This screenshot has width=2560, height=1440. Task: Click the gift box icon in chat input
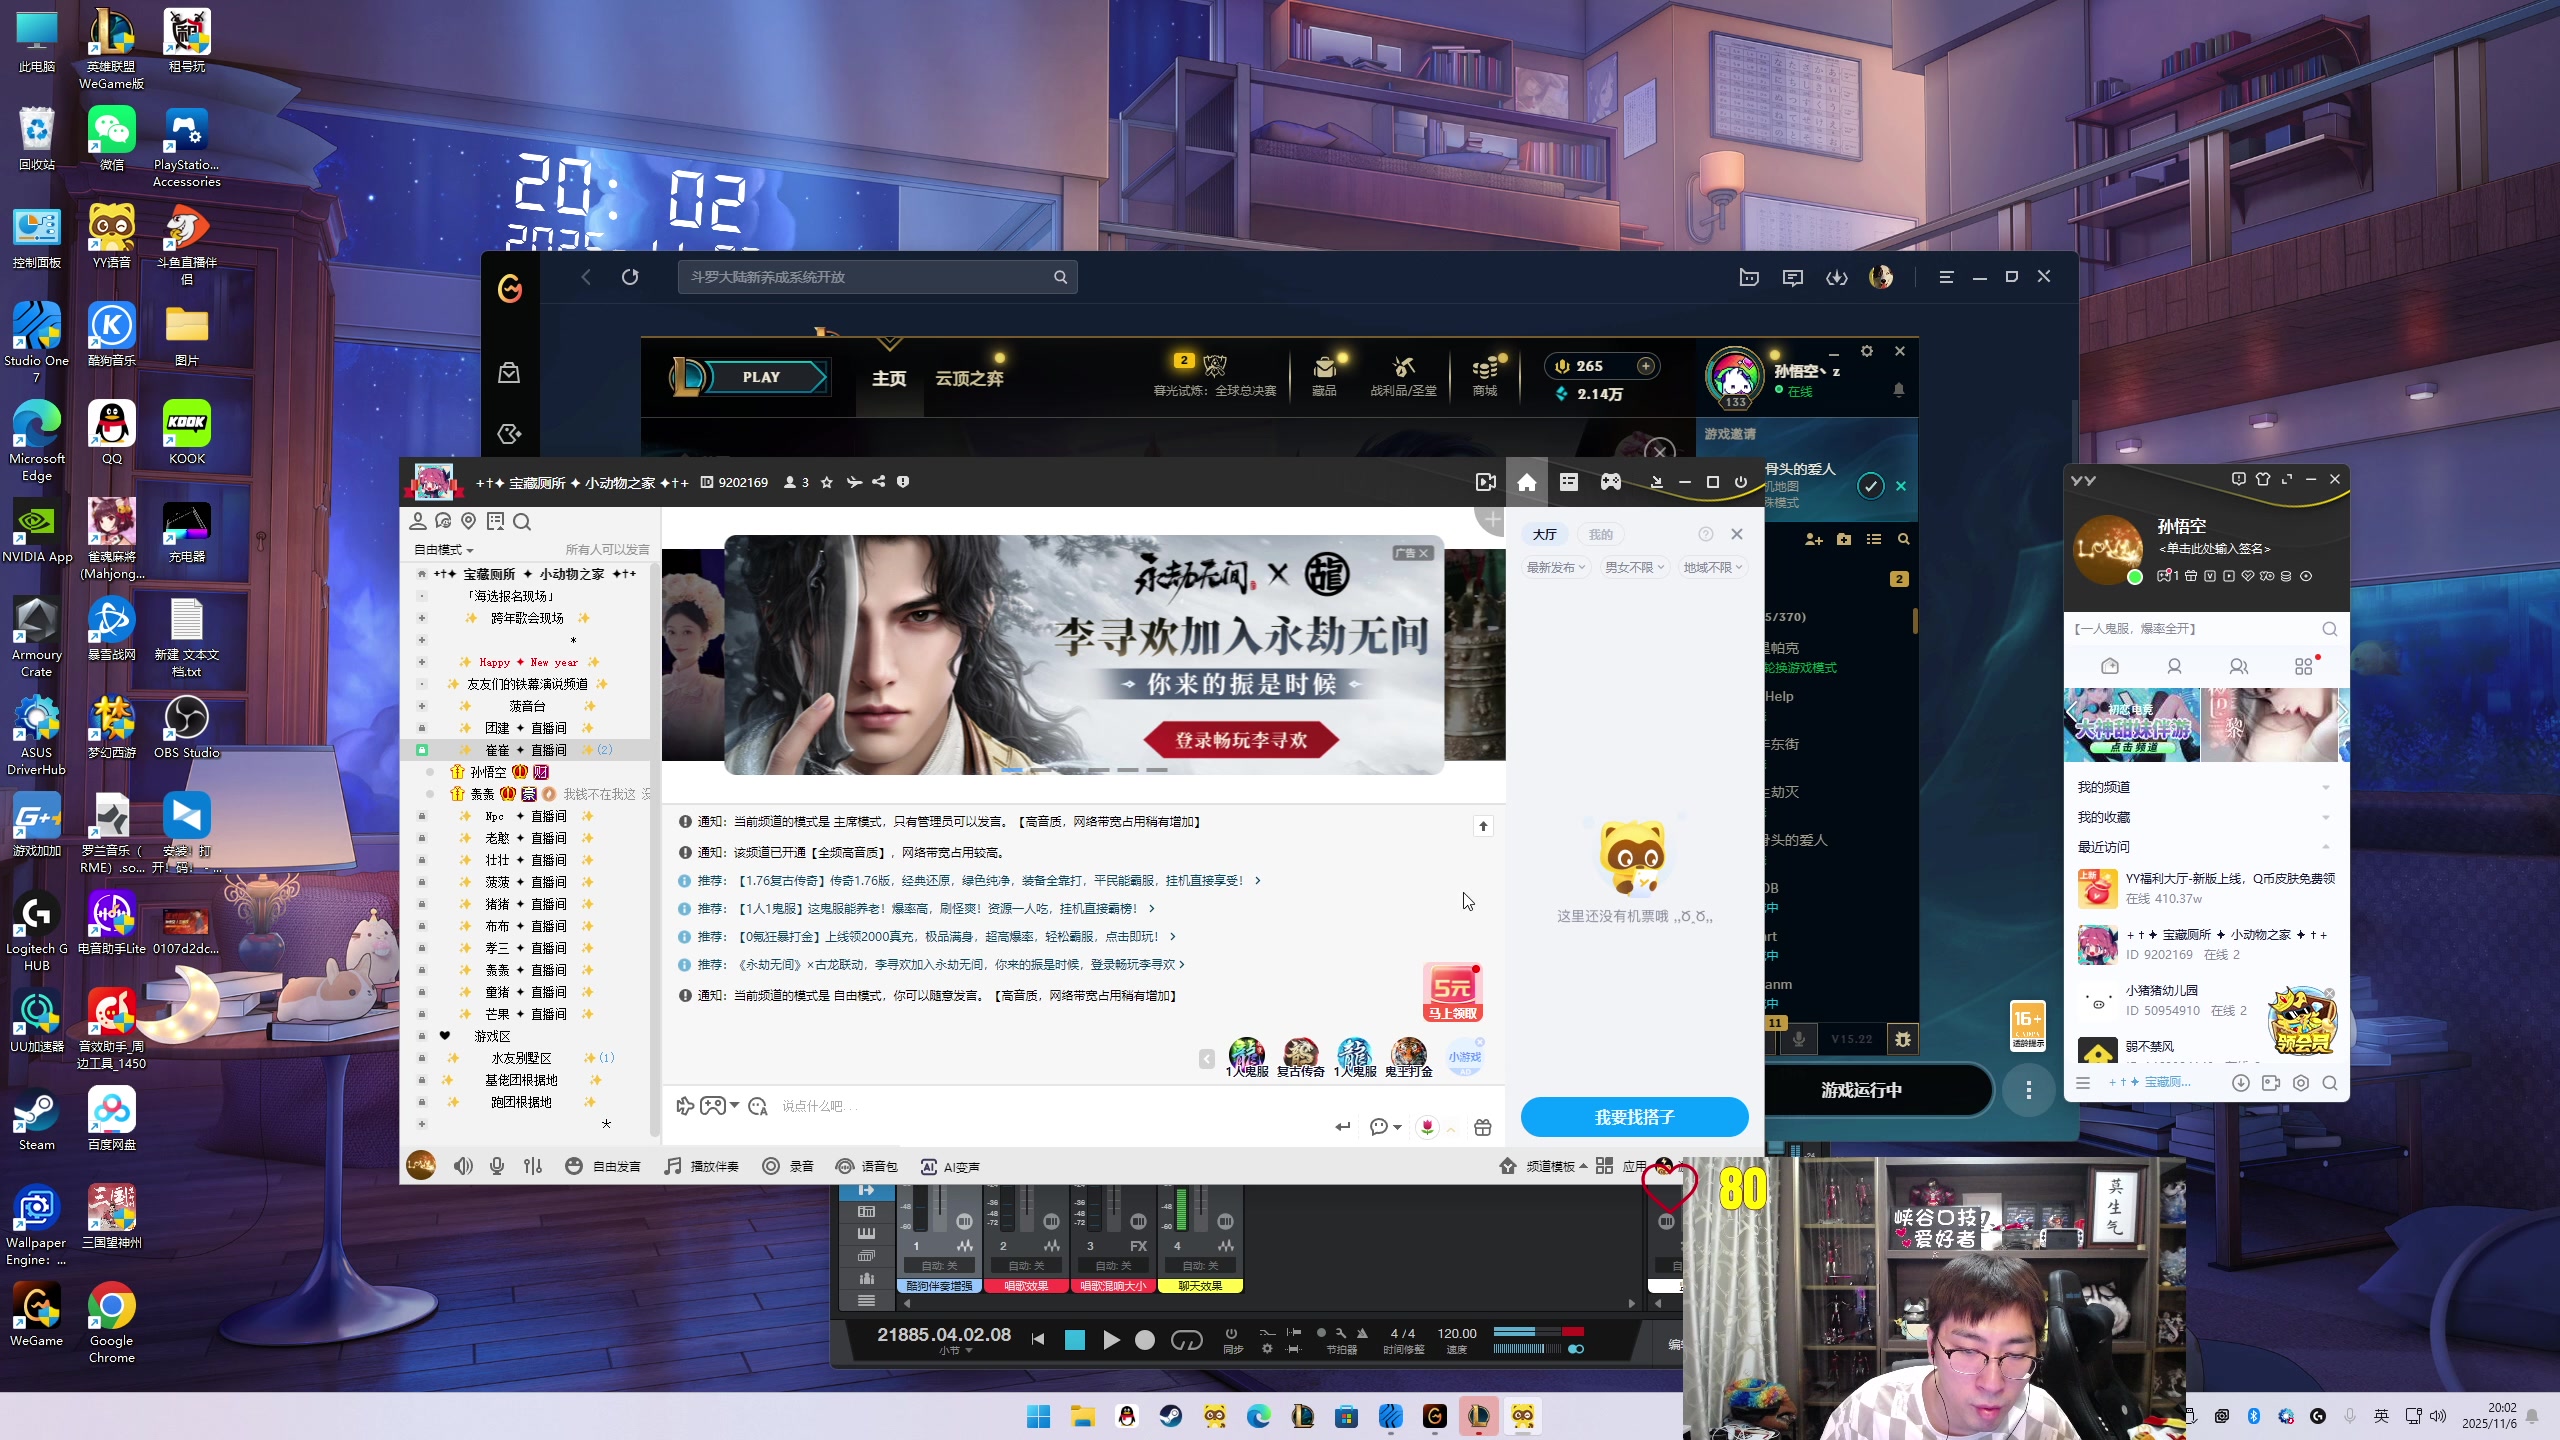click(x=1483, y=1127)
